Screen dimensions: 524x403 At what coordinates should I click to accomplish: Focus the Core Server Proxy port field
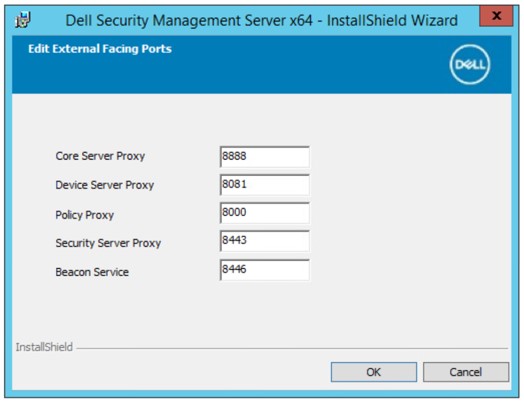(x=264, y=156)
